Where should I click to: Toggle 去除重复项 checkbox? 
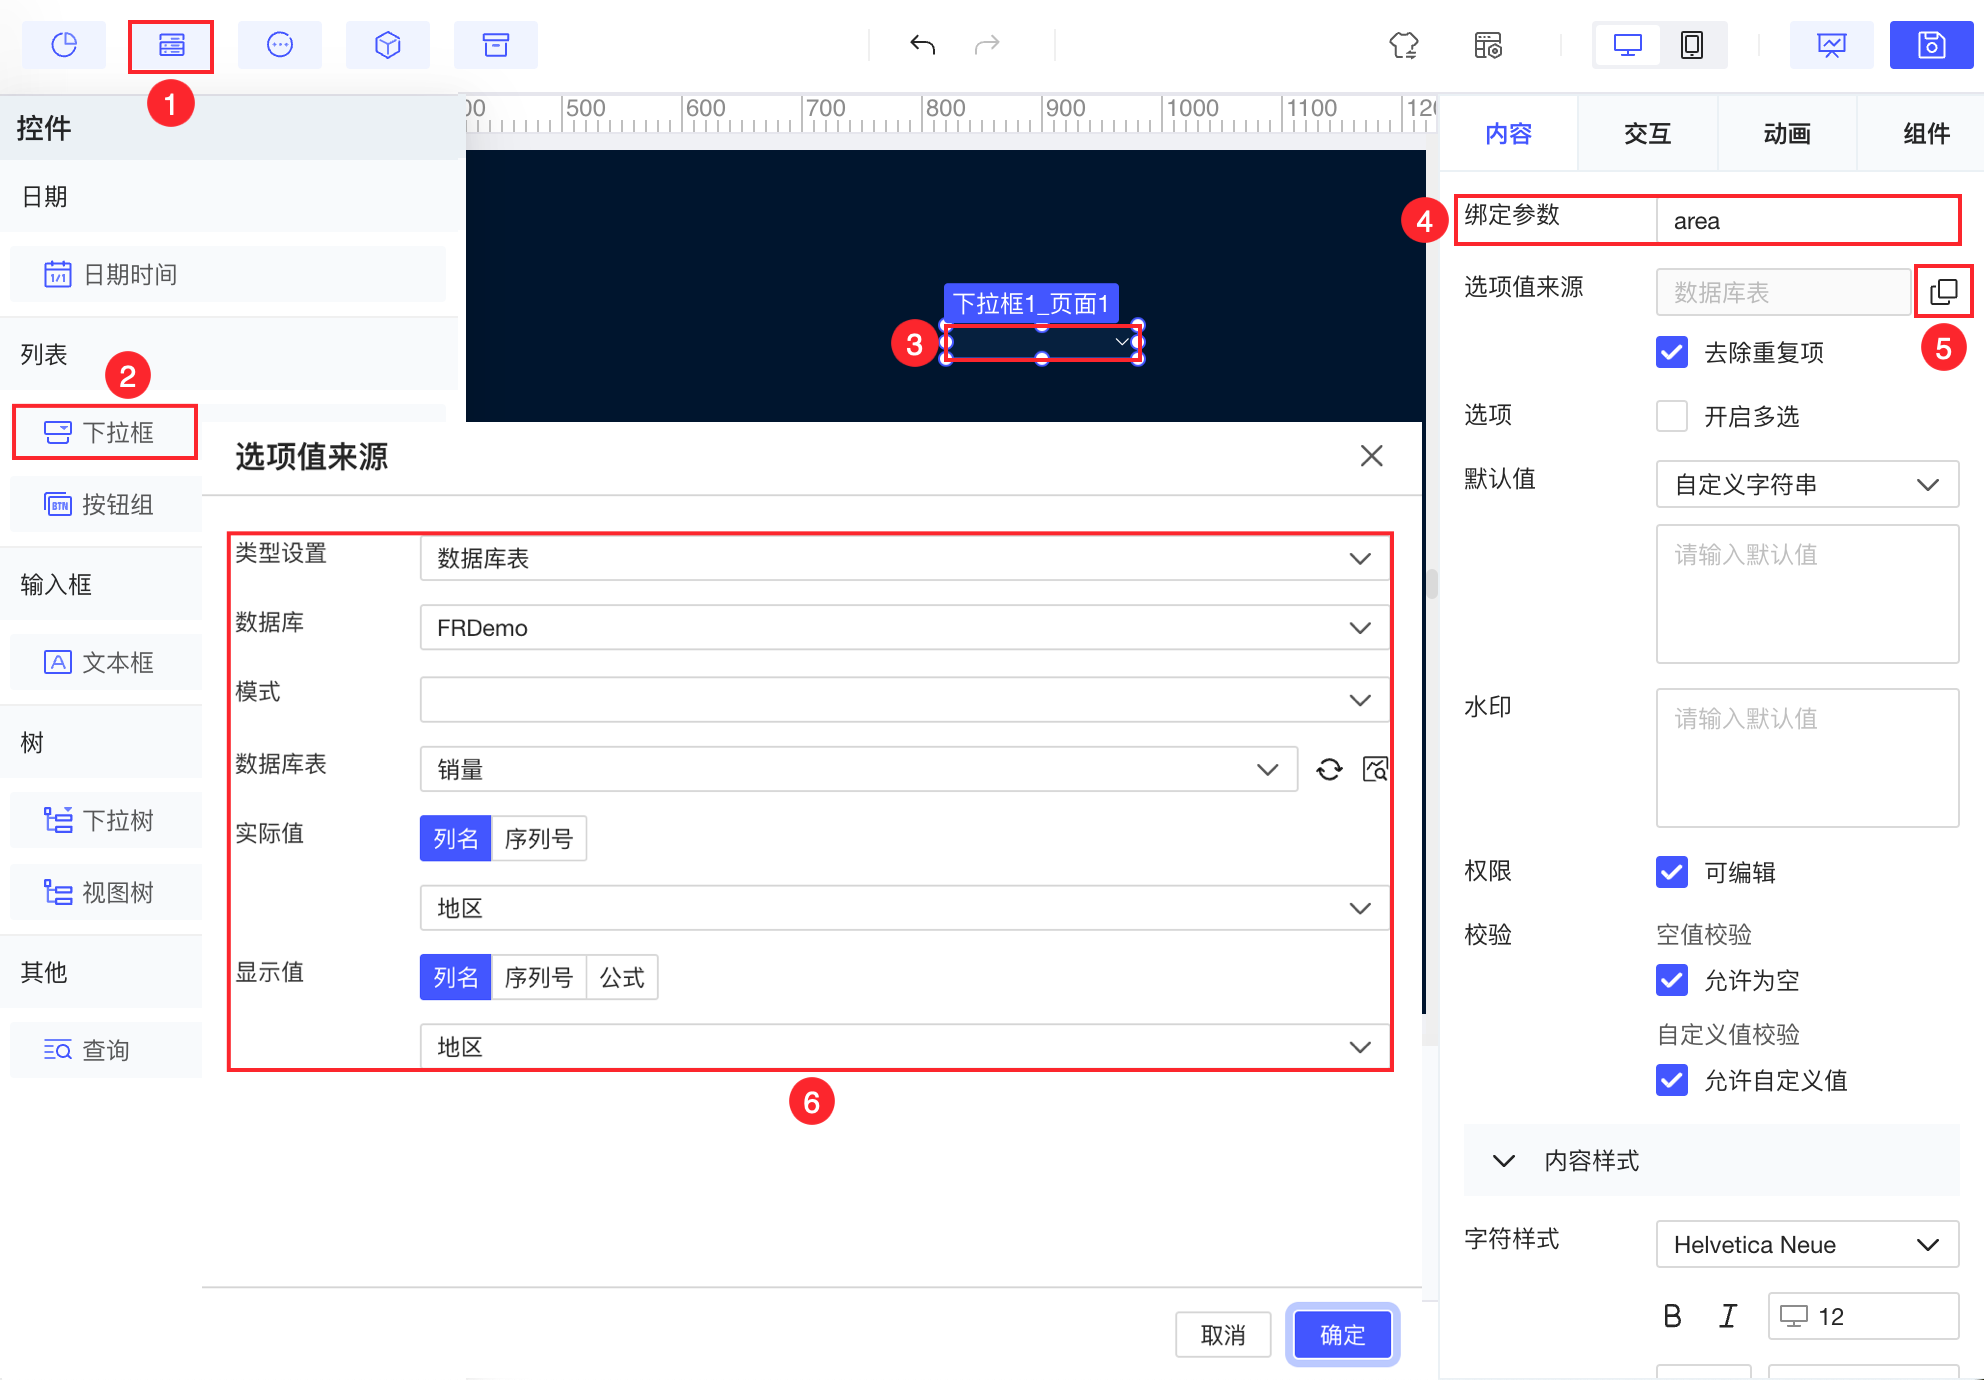click(1672, 352)
